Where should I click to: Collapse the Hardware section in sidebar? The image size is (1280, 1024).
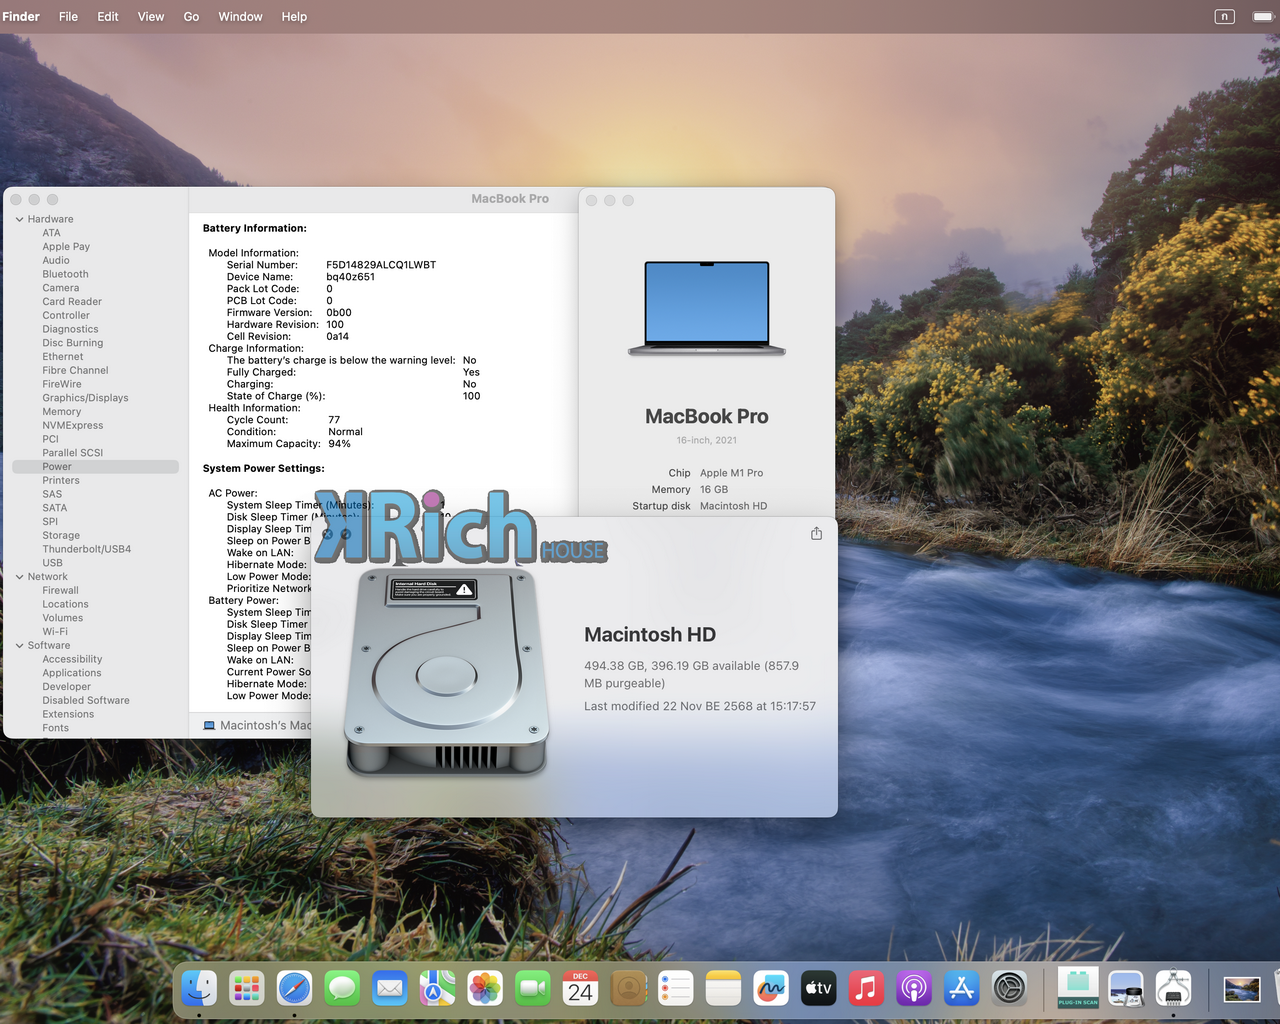coord(19,219)
